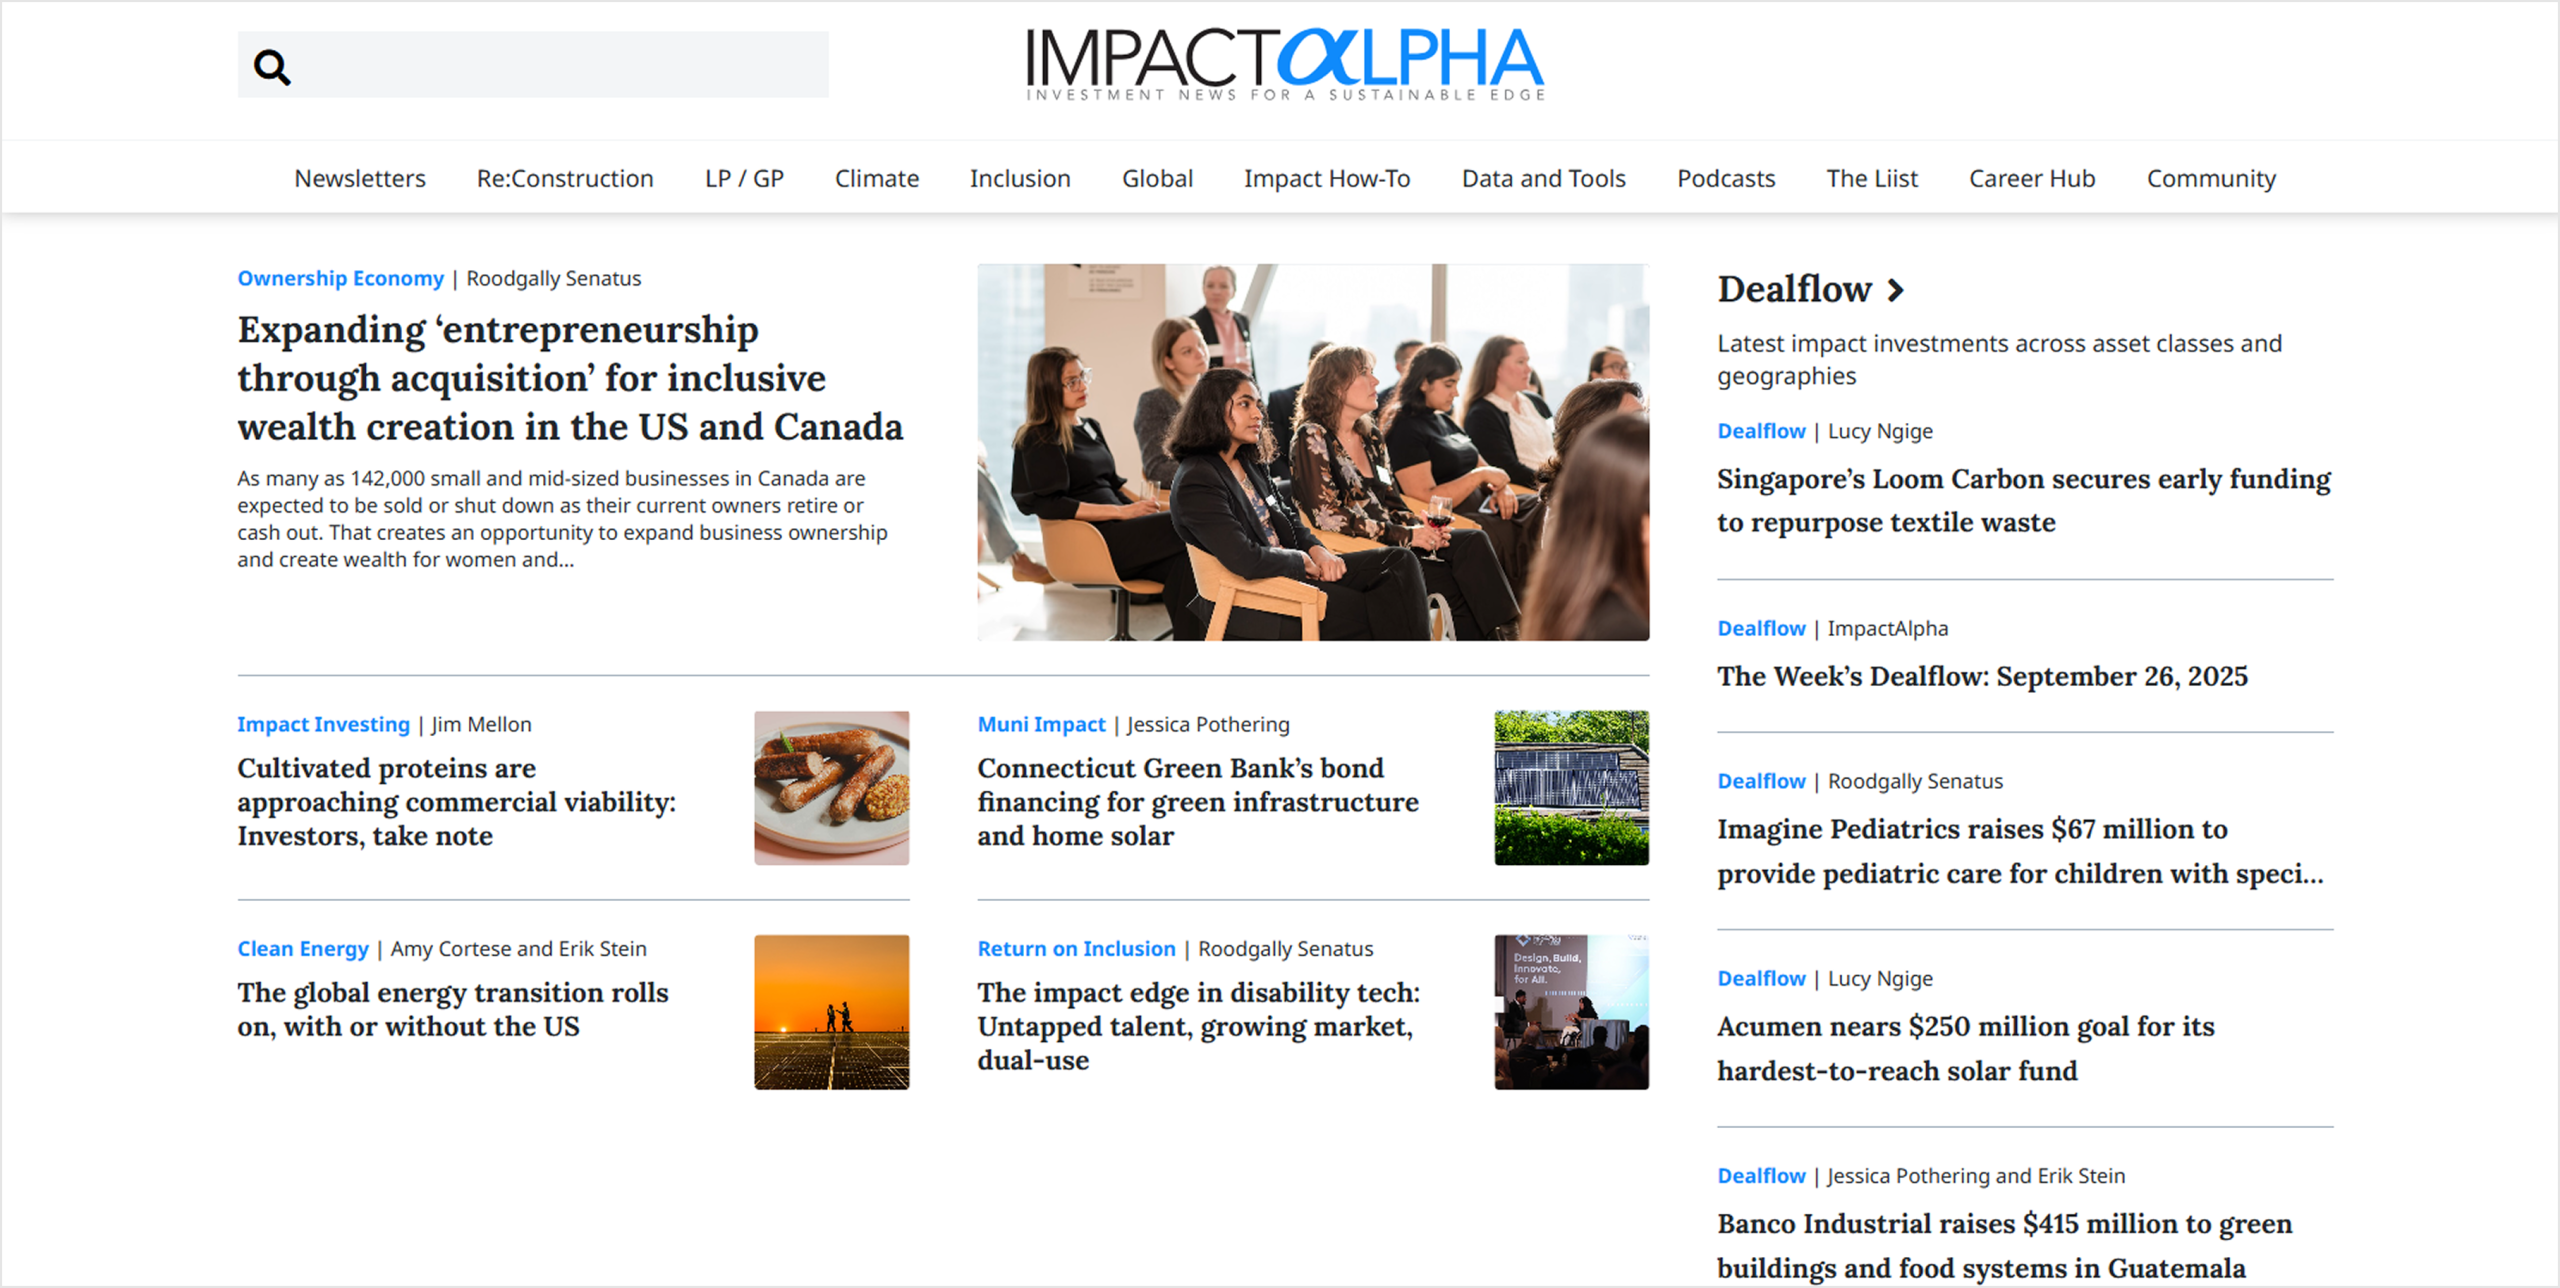Open the Ownership Economy category link

[341, 278]
